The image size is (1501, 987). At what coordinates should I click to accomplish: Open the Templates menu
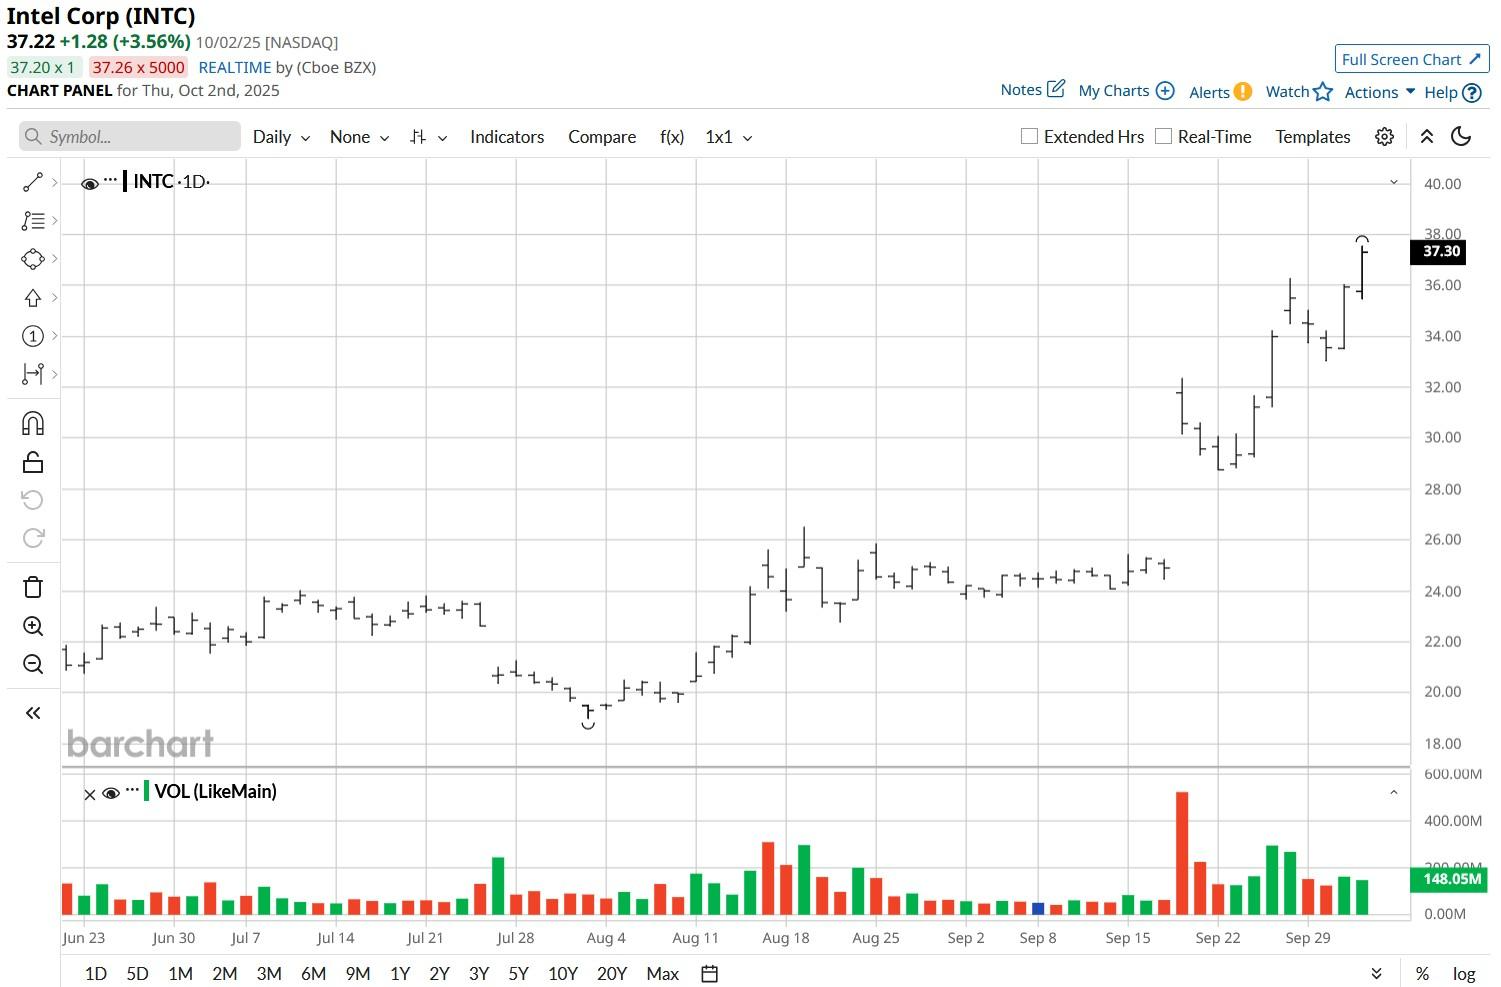pyautogui.click(x=1313, y=137)
